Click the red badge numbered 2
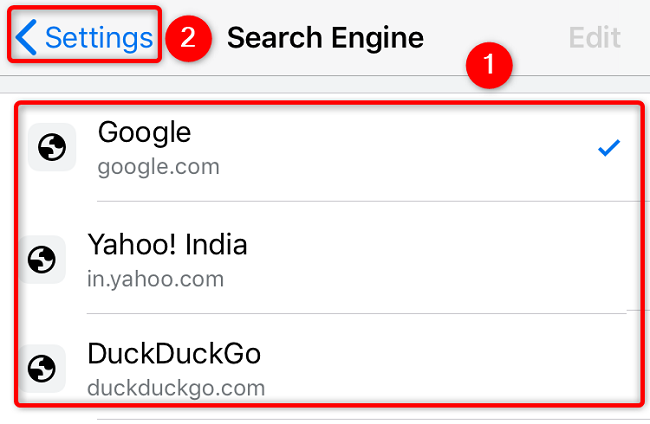The width and height of the screenshot is (650, 424). click(187, 38)
